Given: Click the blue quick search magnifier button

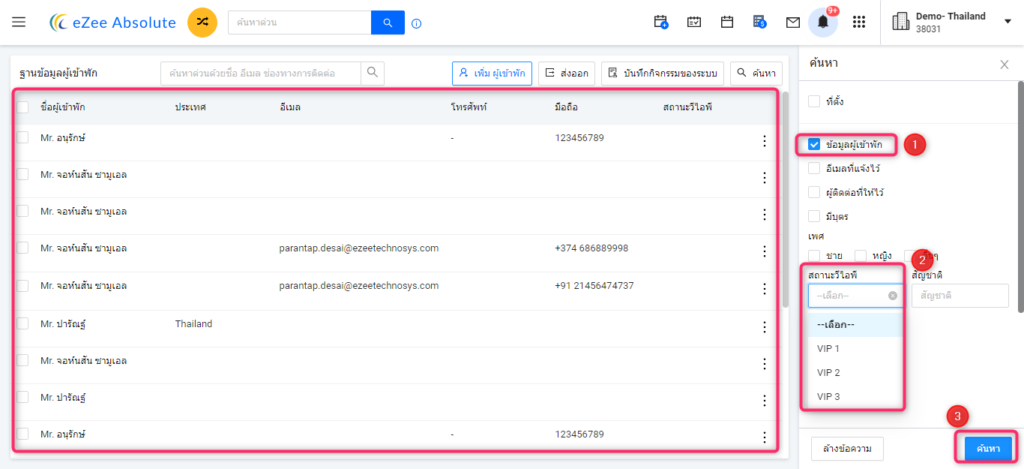Looking at the screenshot, I should pyautogui.click(x=388, y=23).
